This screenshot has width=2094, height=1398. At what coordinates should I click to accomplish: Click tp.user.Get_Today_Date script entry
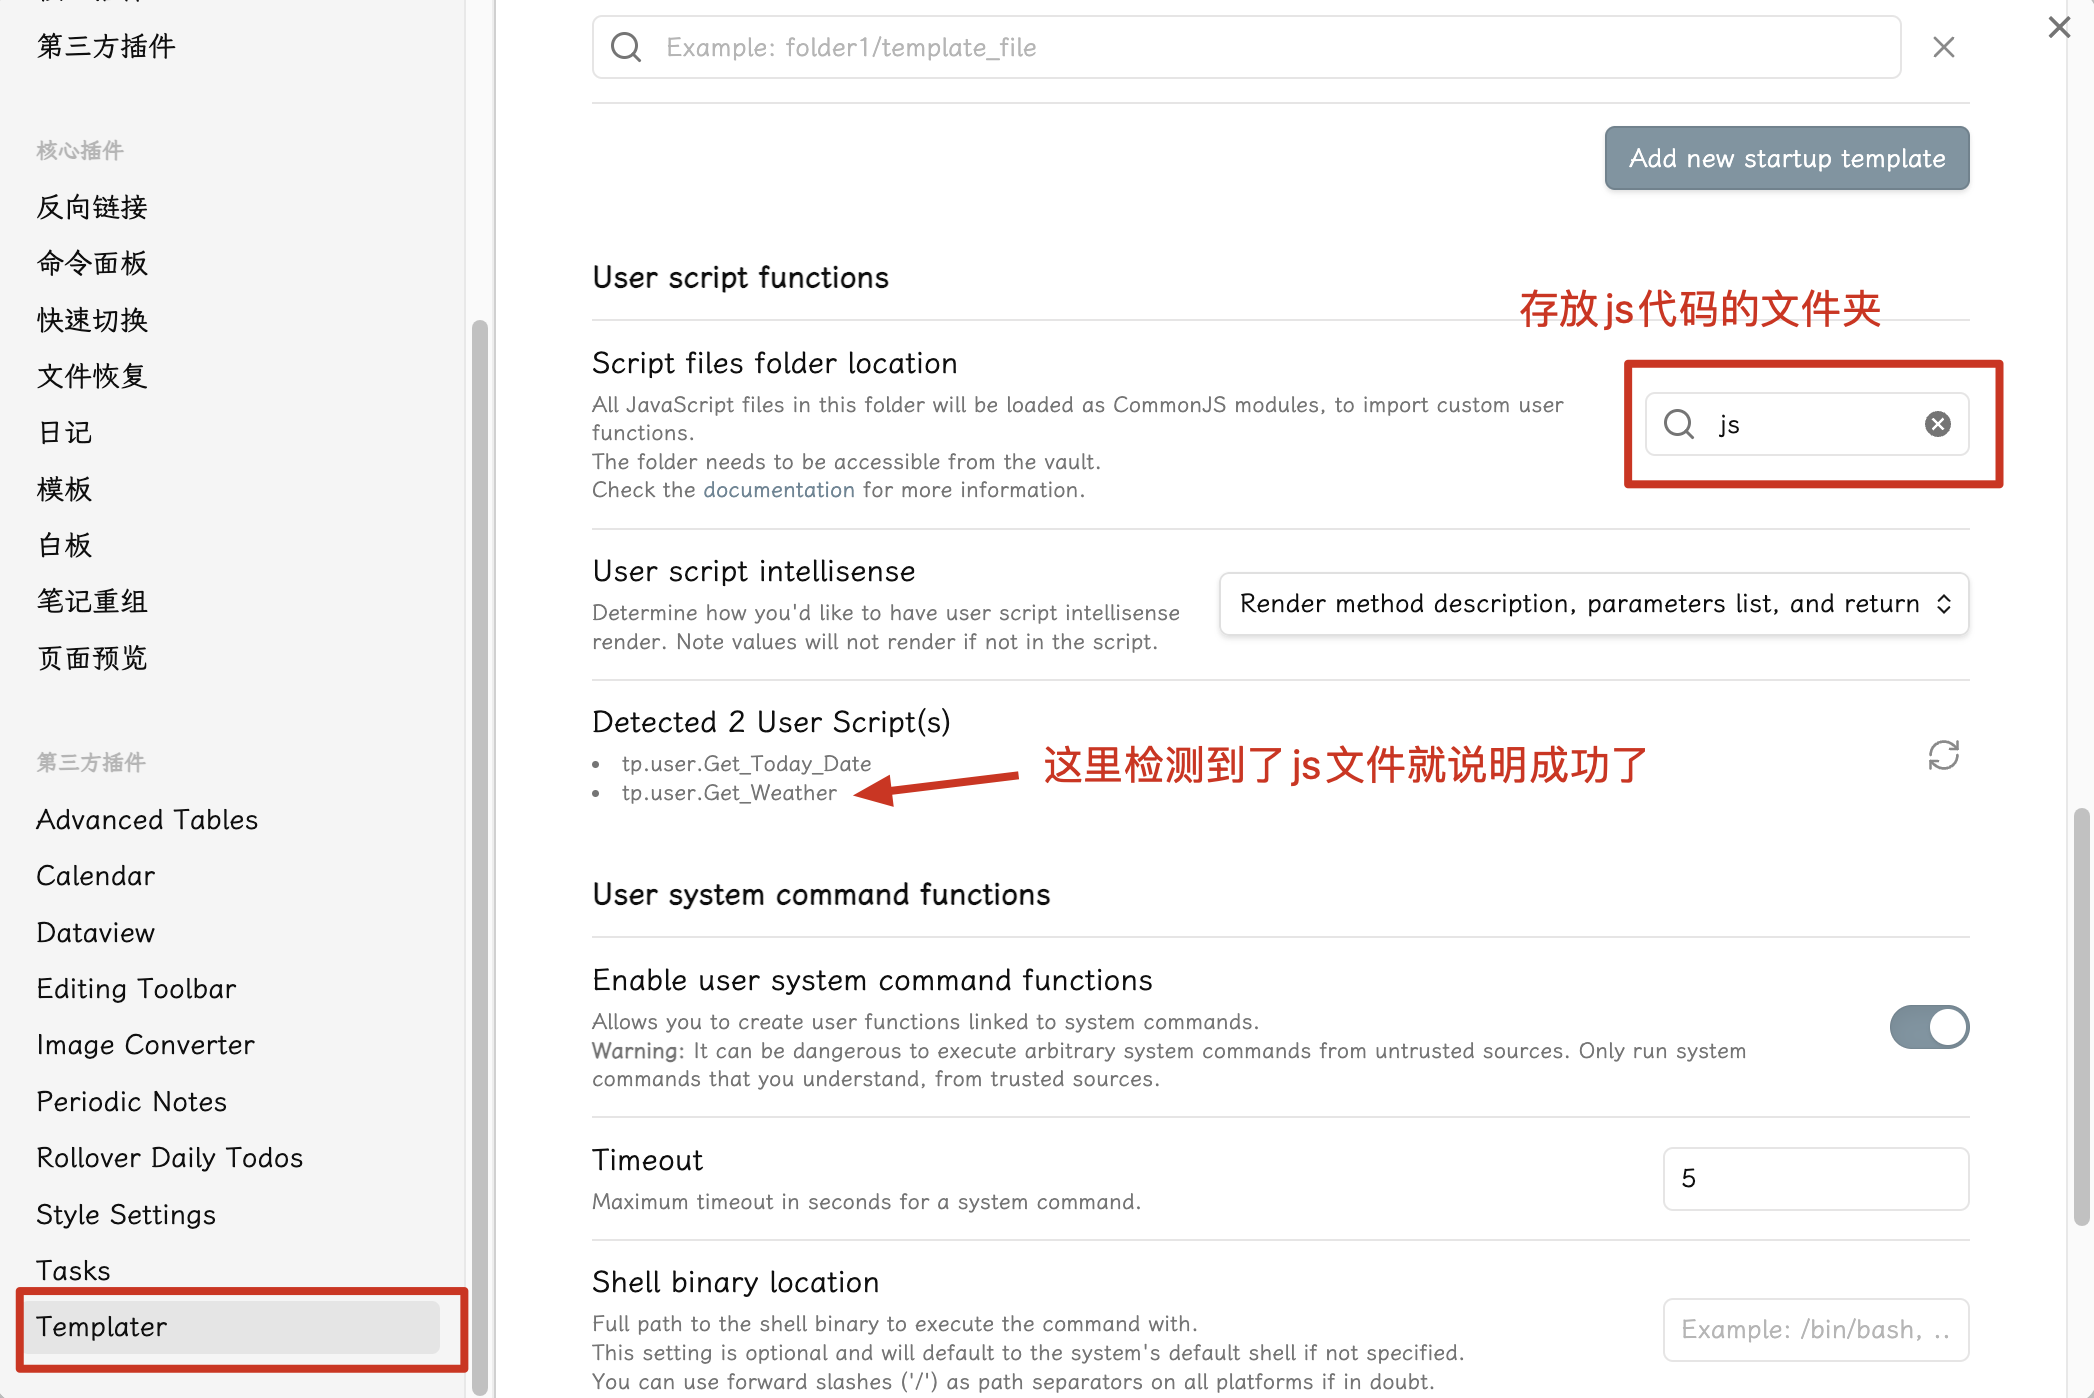(x=746, y=764)
